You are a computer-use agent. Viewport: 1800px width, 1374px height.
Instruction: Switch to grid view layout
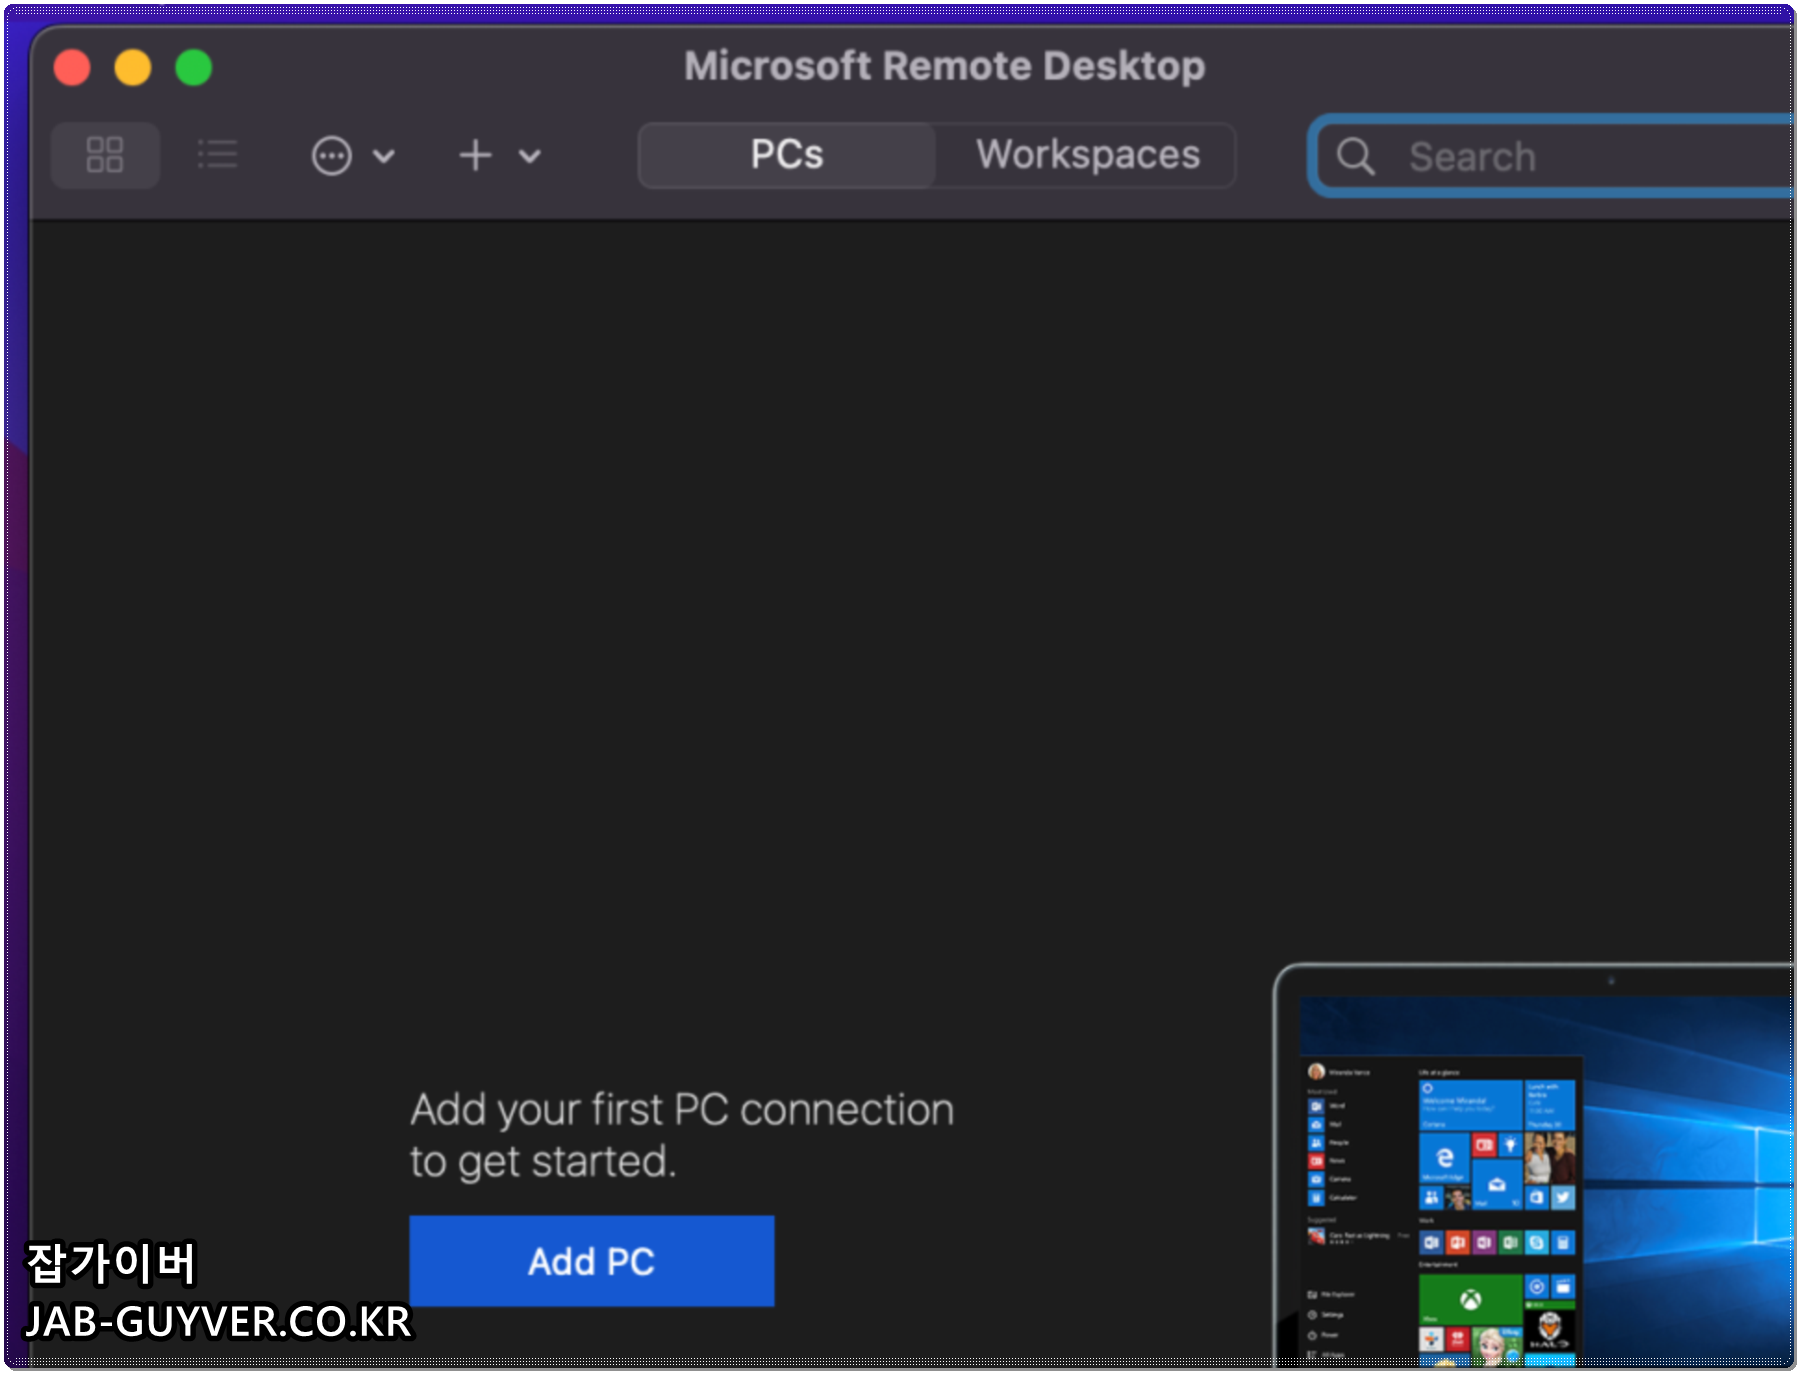click(105, 155)
